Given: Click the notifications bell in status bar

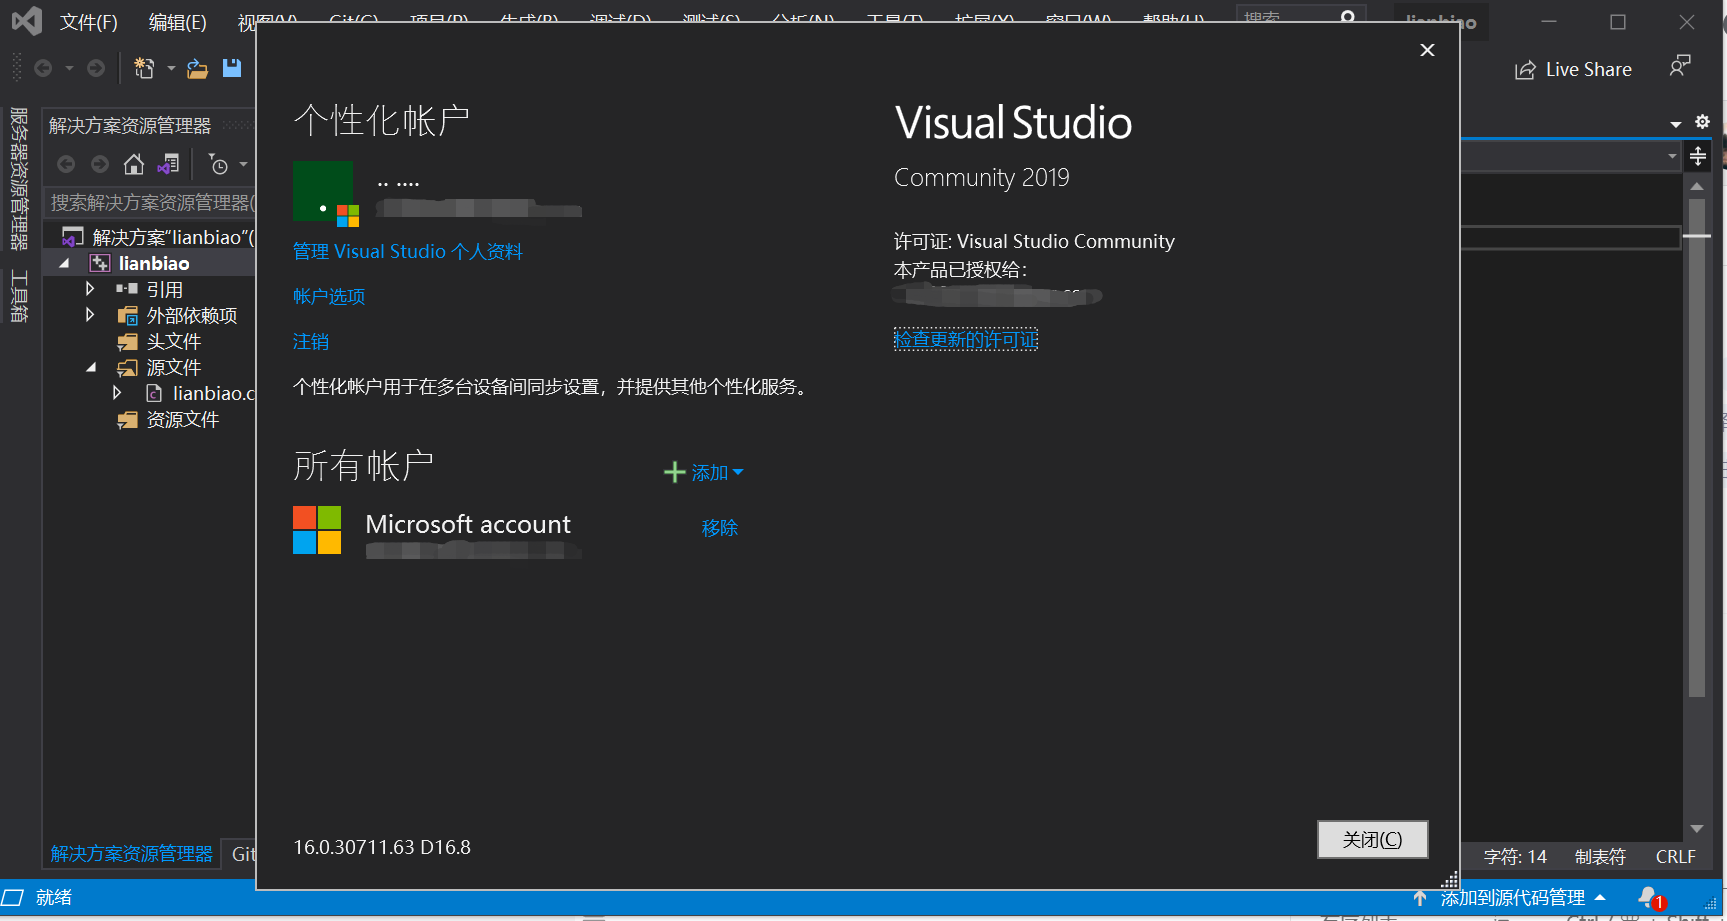Looking at the screenshot, I should coord(1648,897).
